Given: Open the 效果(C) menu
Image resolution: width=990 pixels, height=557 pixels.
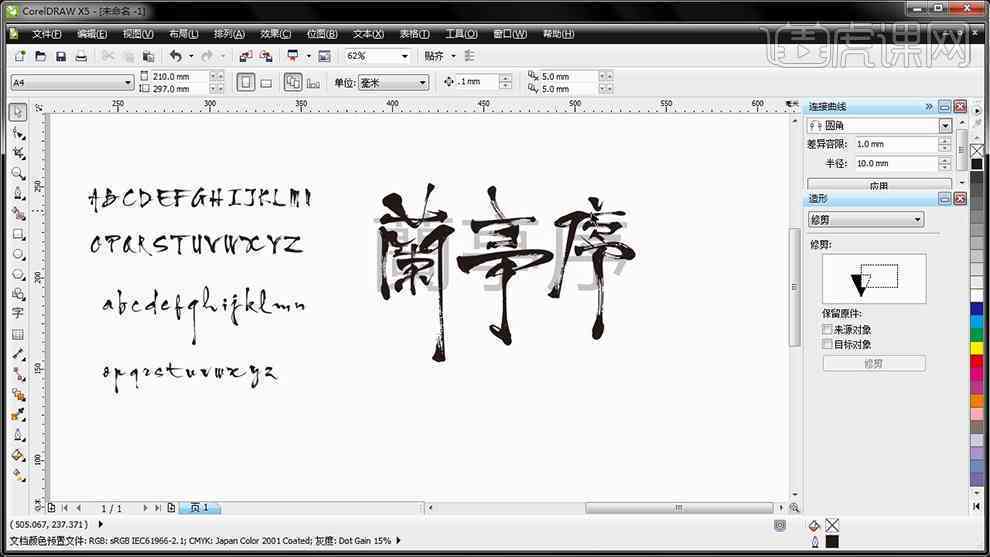Looking at the screenshot, I should coord(276,34).
